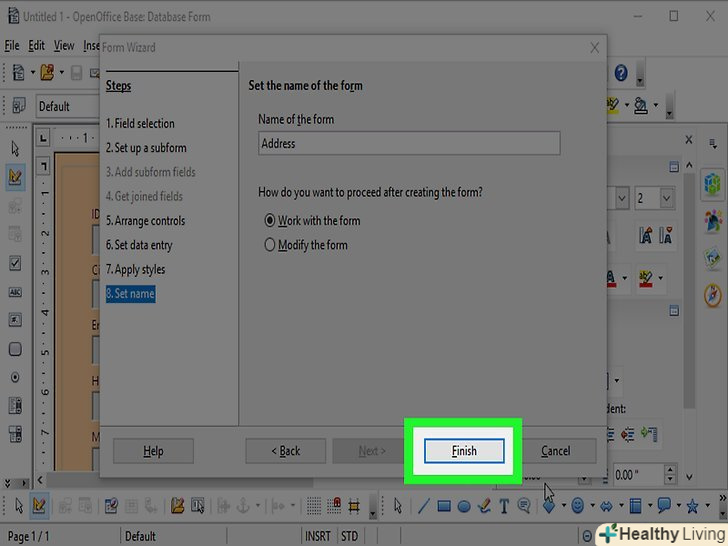728x546 pixels.
Task: Select Work with the form option
Action: (312, 221)
